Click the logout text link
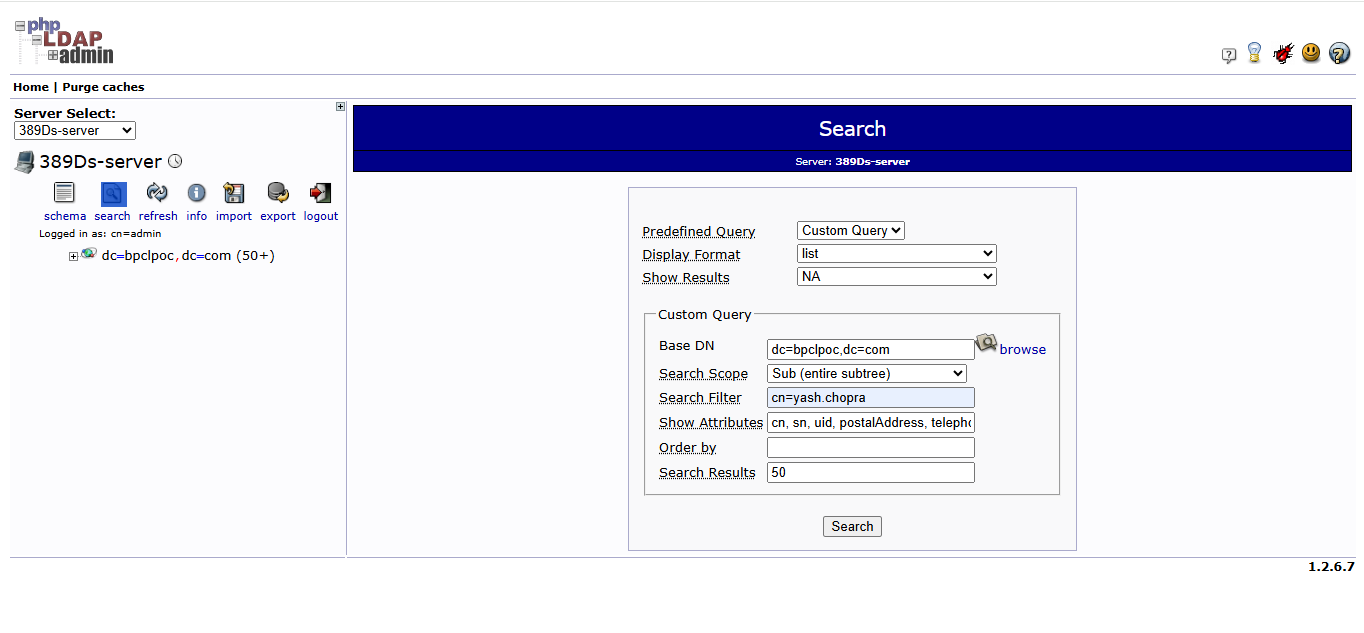 (321, 216)
